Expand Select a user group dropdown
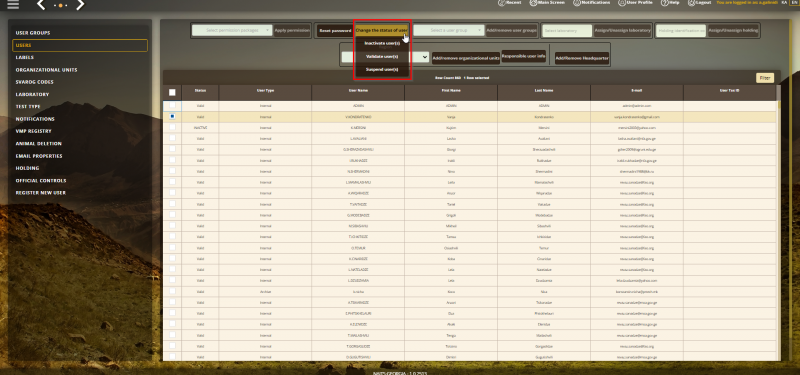The image size is (800, 375). click(448, 31)
